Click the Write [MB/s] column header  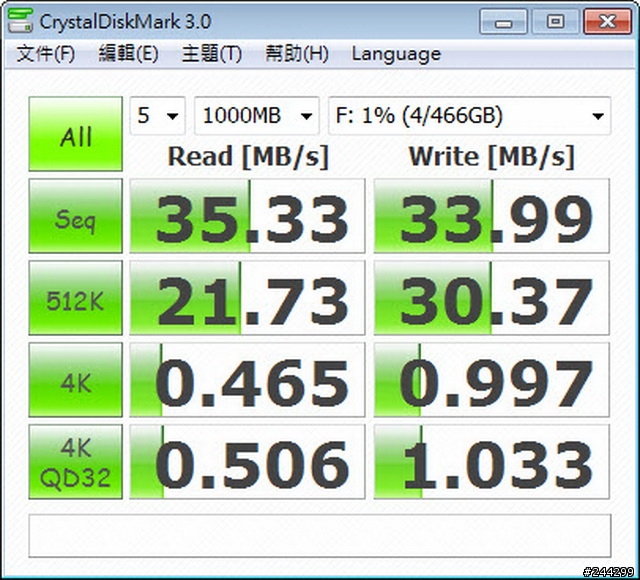(x=492, y=157)
